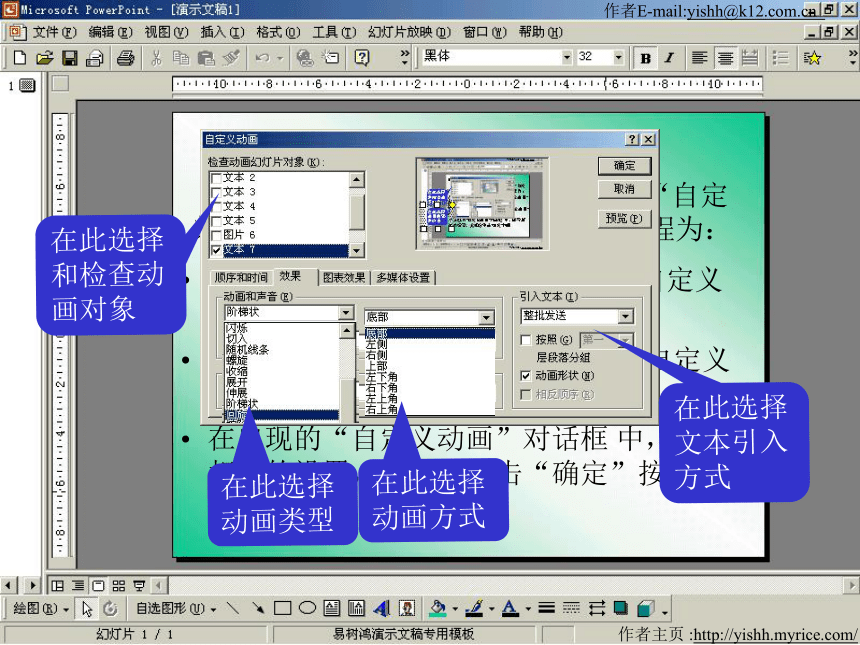The image size is (860, 645).
Task: Click the Line Color brush swatch
Action: pyautogui.click(x=474, y=608)
